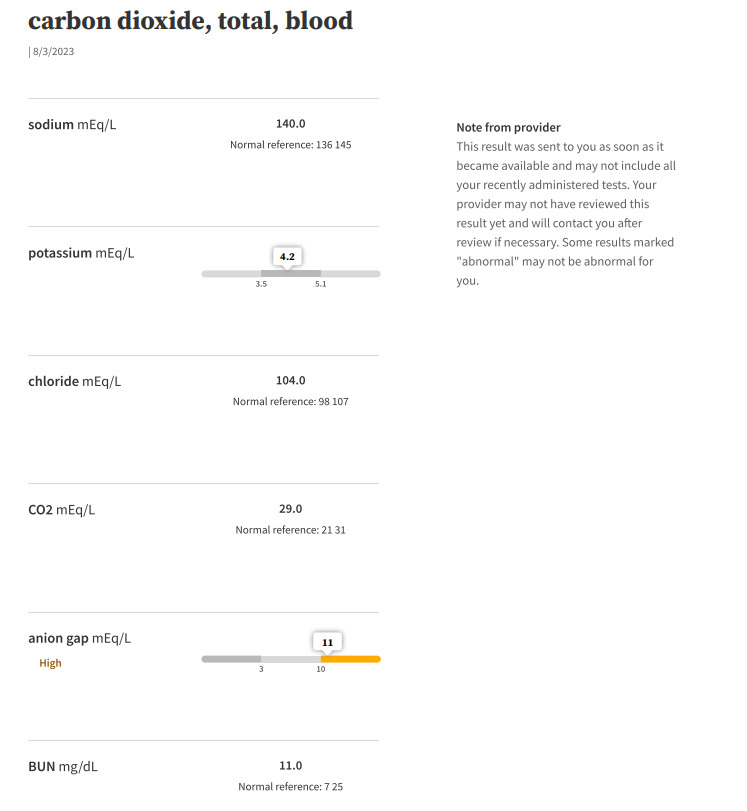Screen dimensions: 747x811
Task: Click the 8/3/2023 result date
Action: [52, 52]
